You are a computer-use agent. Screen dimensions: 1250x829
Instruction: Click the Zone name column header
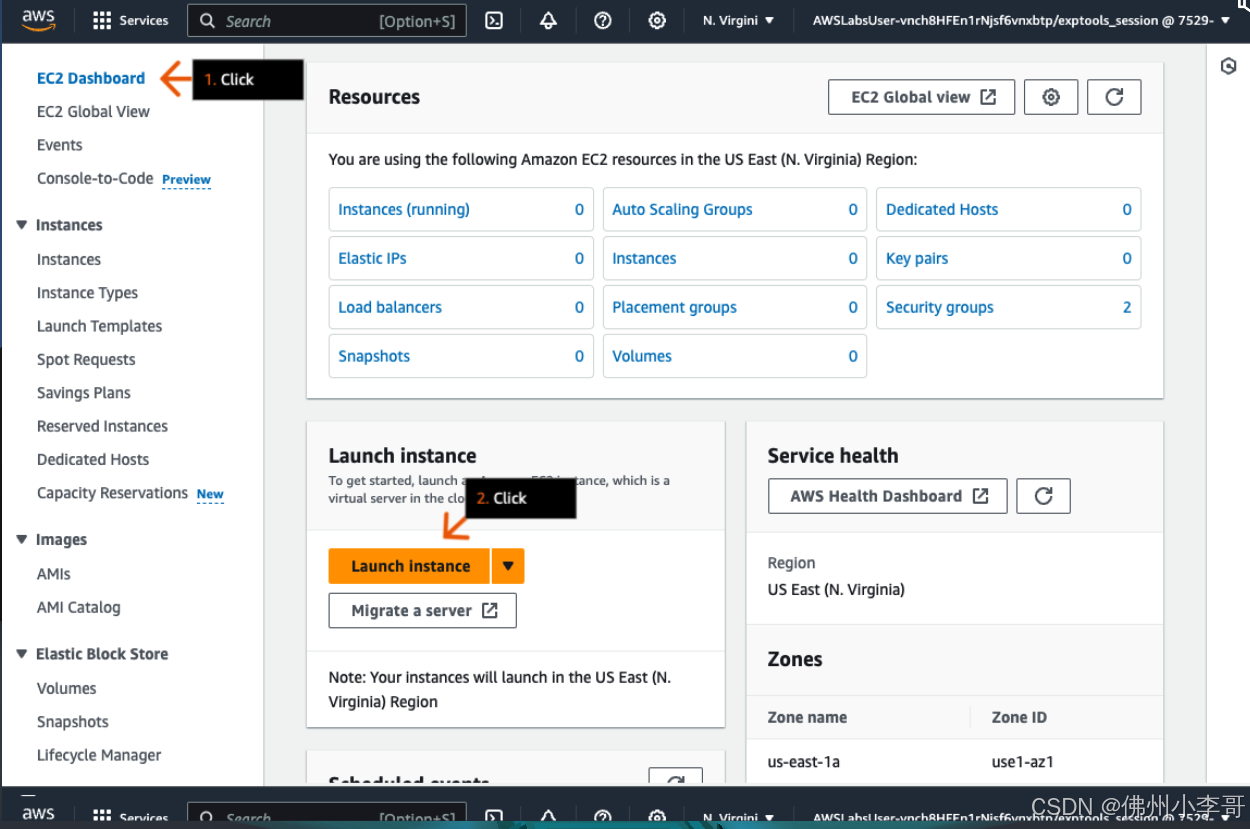pyautogui.click(x=807, y=717)
